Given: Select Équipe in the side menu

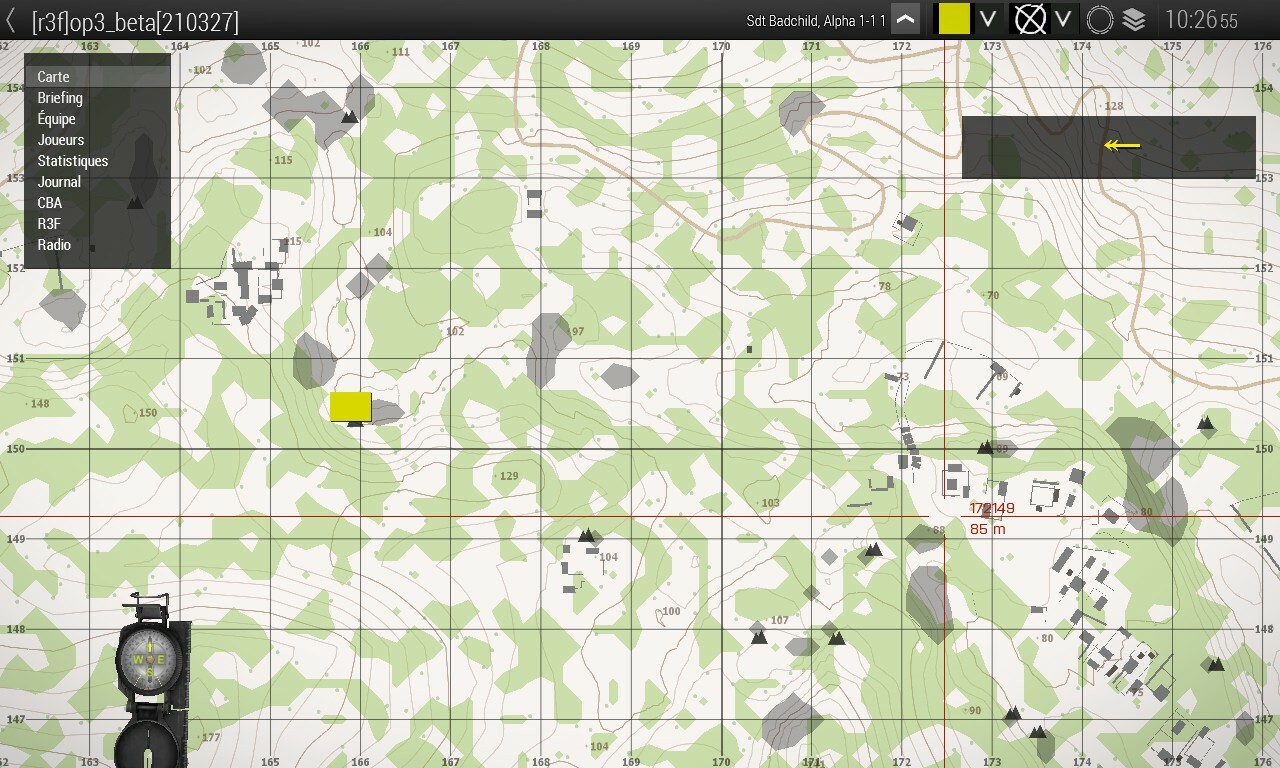Looking at the screenshot, I should pyautogui.click(x=57, y=119).
